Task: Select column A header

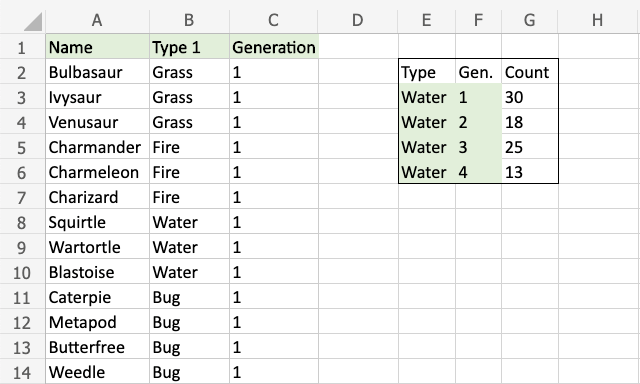Action: coord(97,20)
